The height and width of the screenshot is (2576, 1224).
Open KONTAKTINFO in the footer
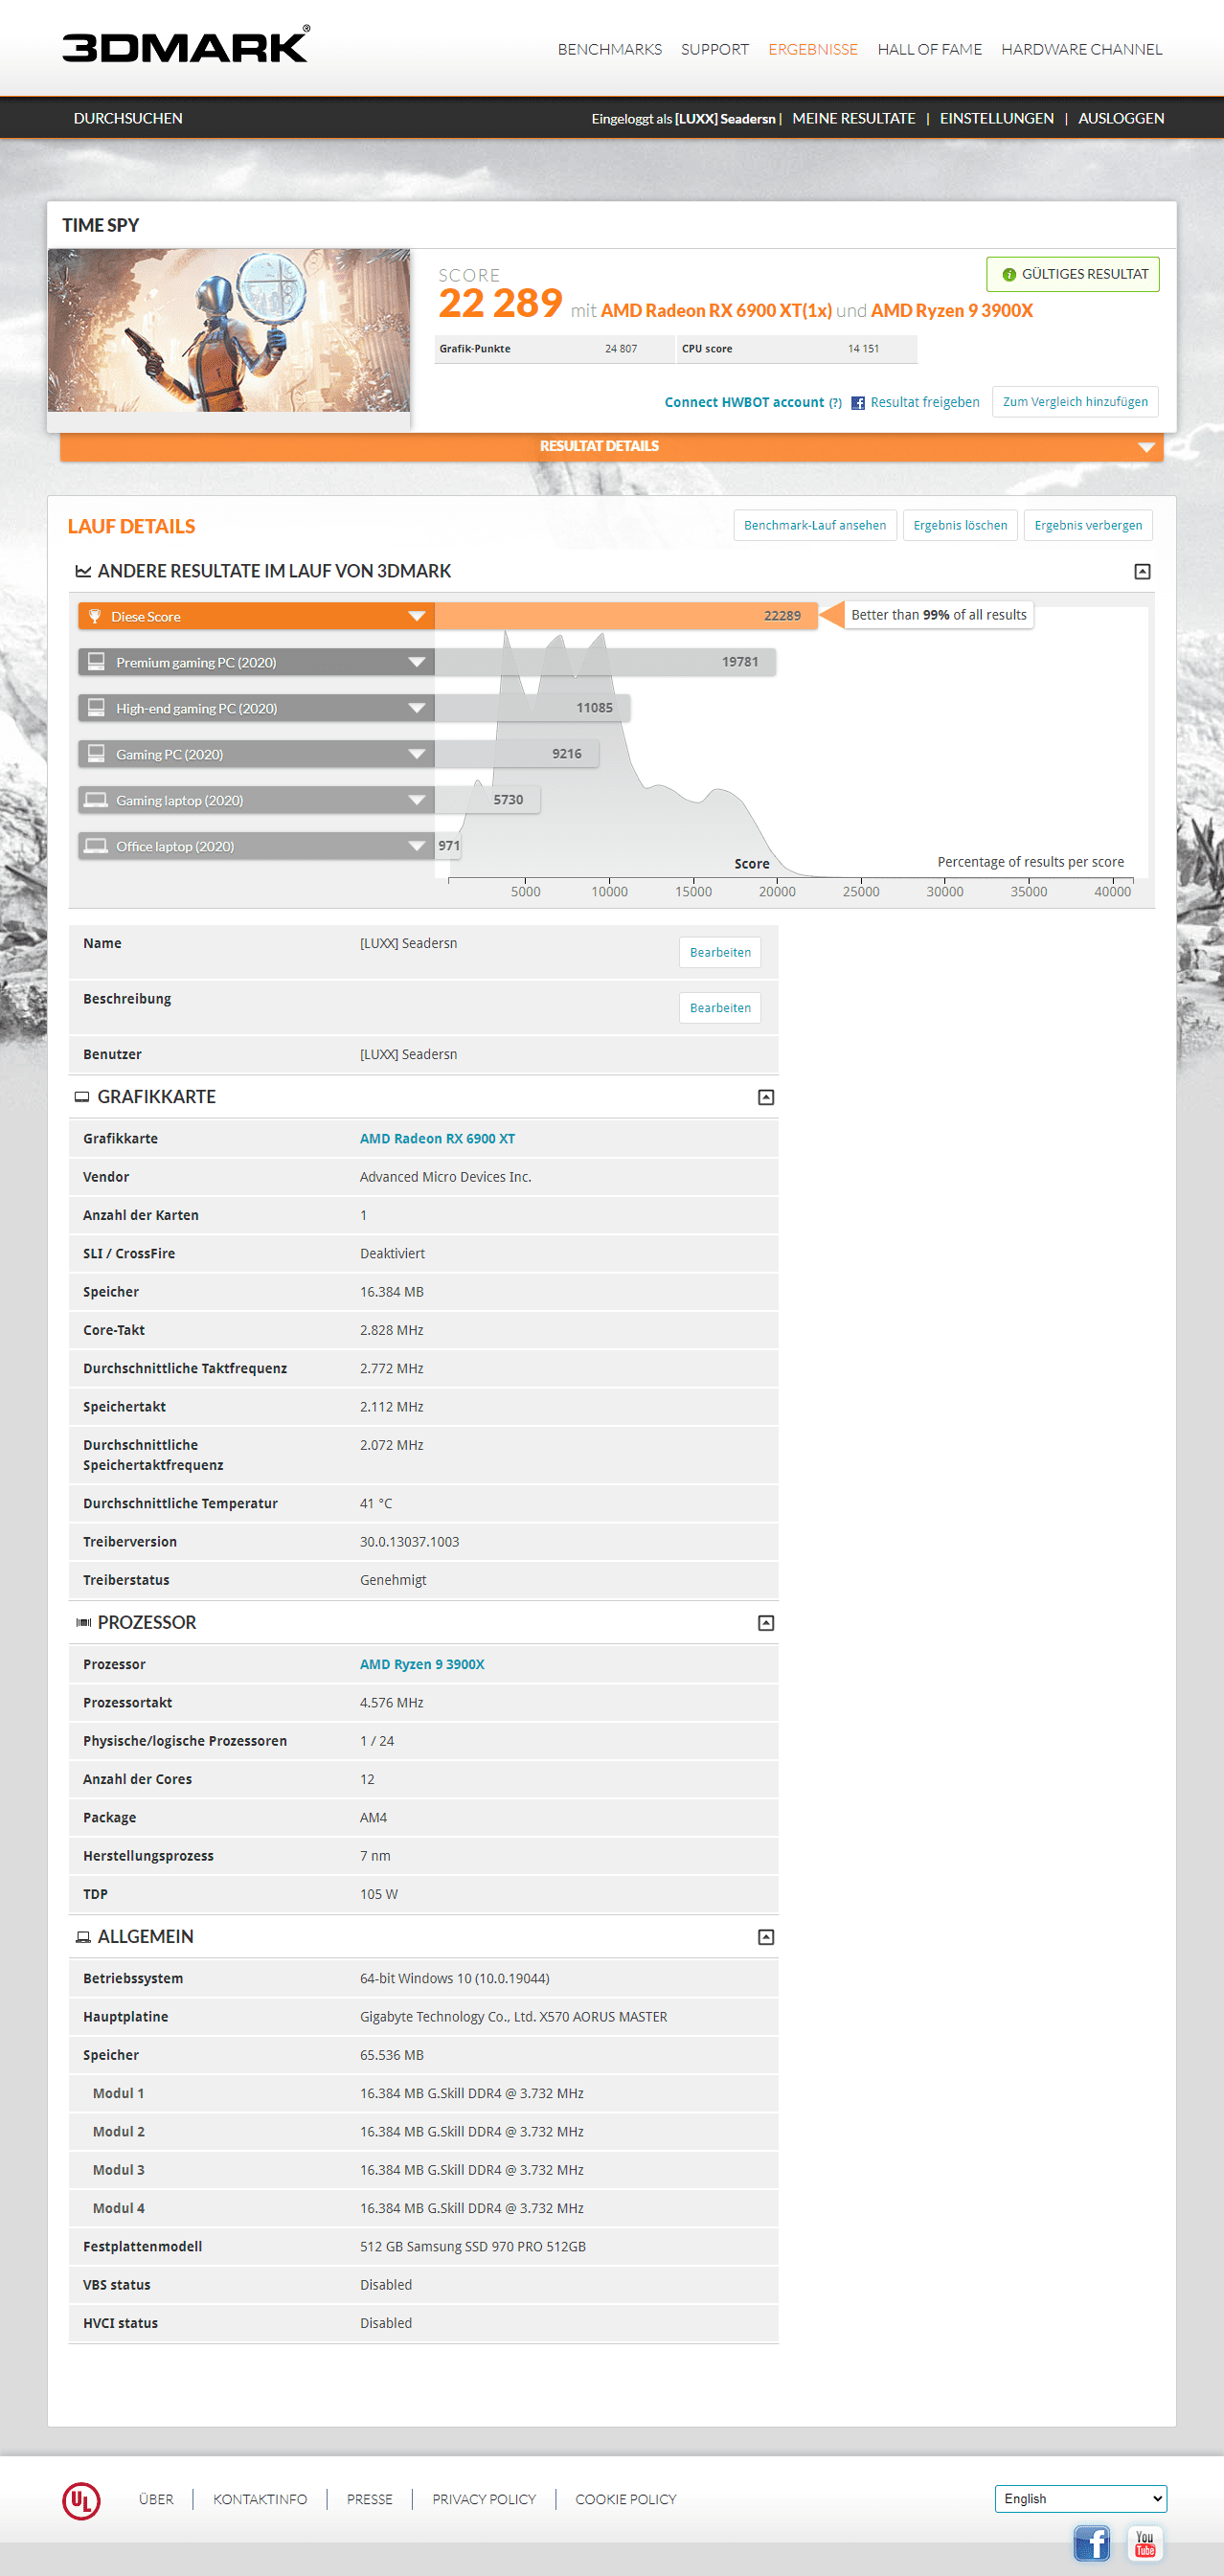pos(260,2499)
